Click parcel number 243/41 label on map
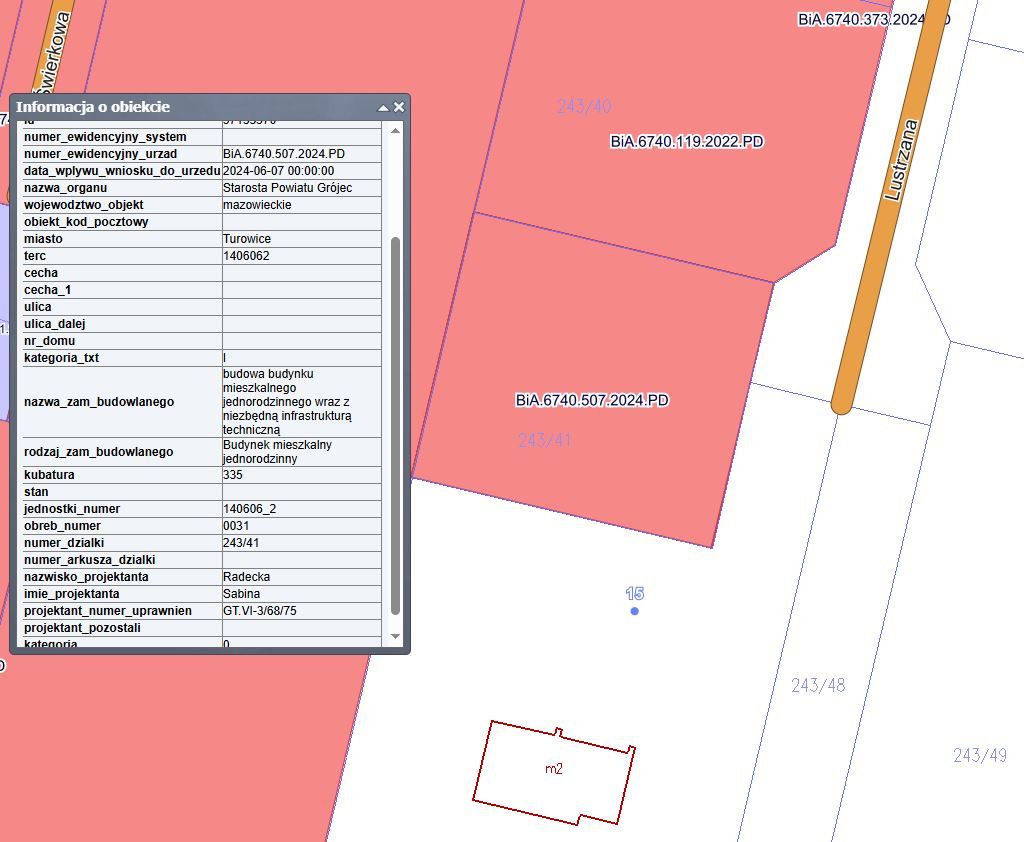The image size is (1024, 842). coord(545,440)
